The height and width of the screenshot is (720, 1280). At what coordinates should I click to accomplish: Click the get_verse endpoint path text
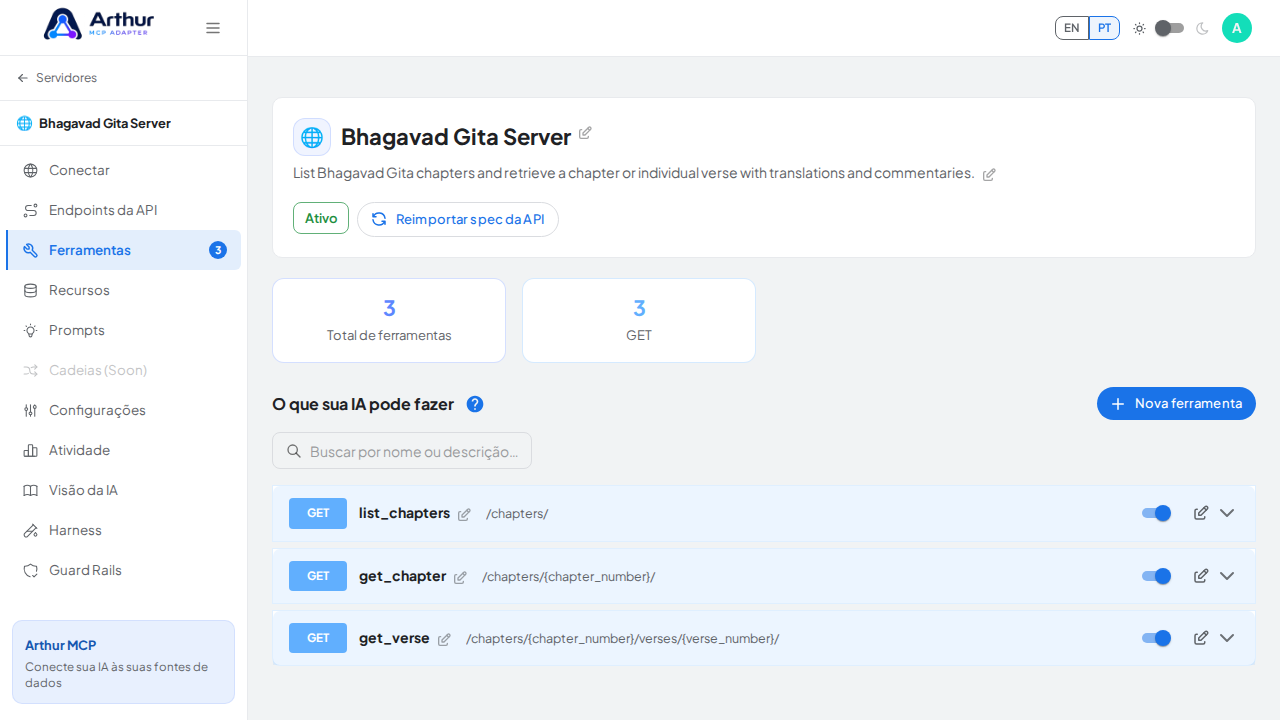[623, 639]
